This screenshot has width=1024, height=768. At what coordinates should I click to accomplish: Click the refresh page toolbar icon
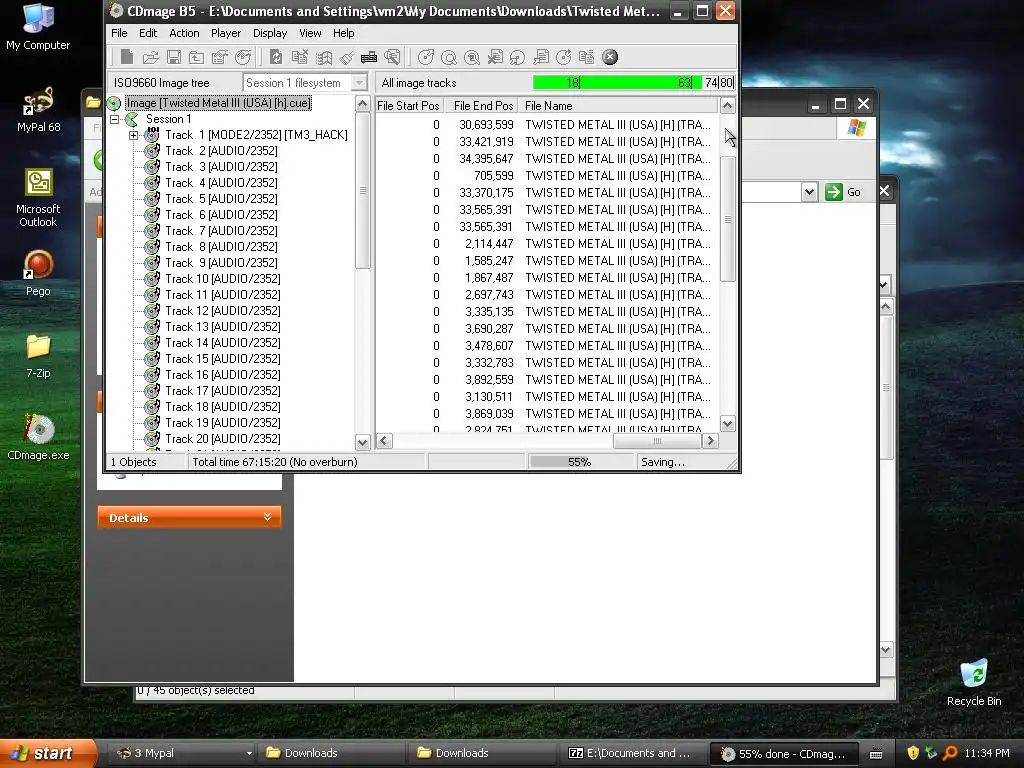(276, 57)
